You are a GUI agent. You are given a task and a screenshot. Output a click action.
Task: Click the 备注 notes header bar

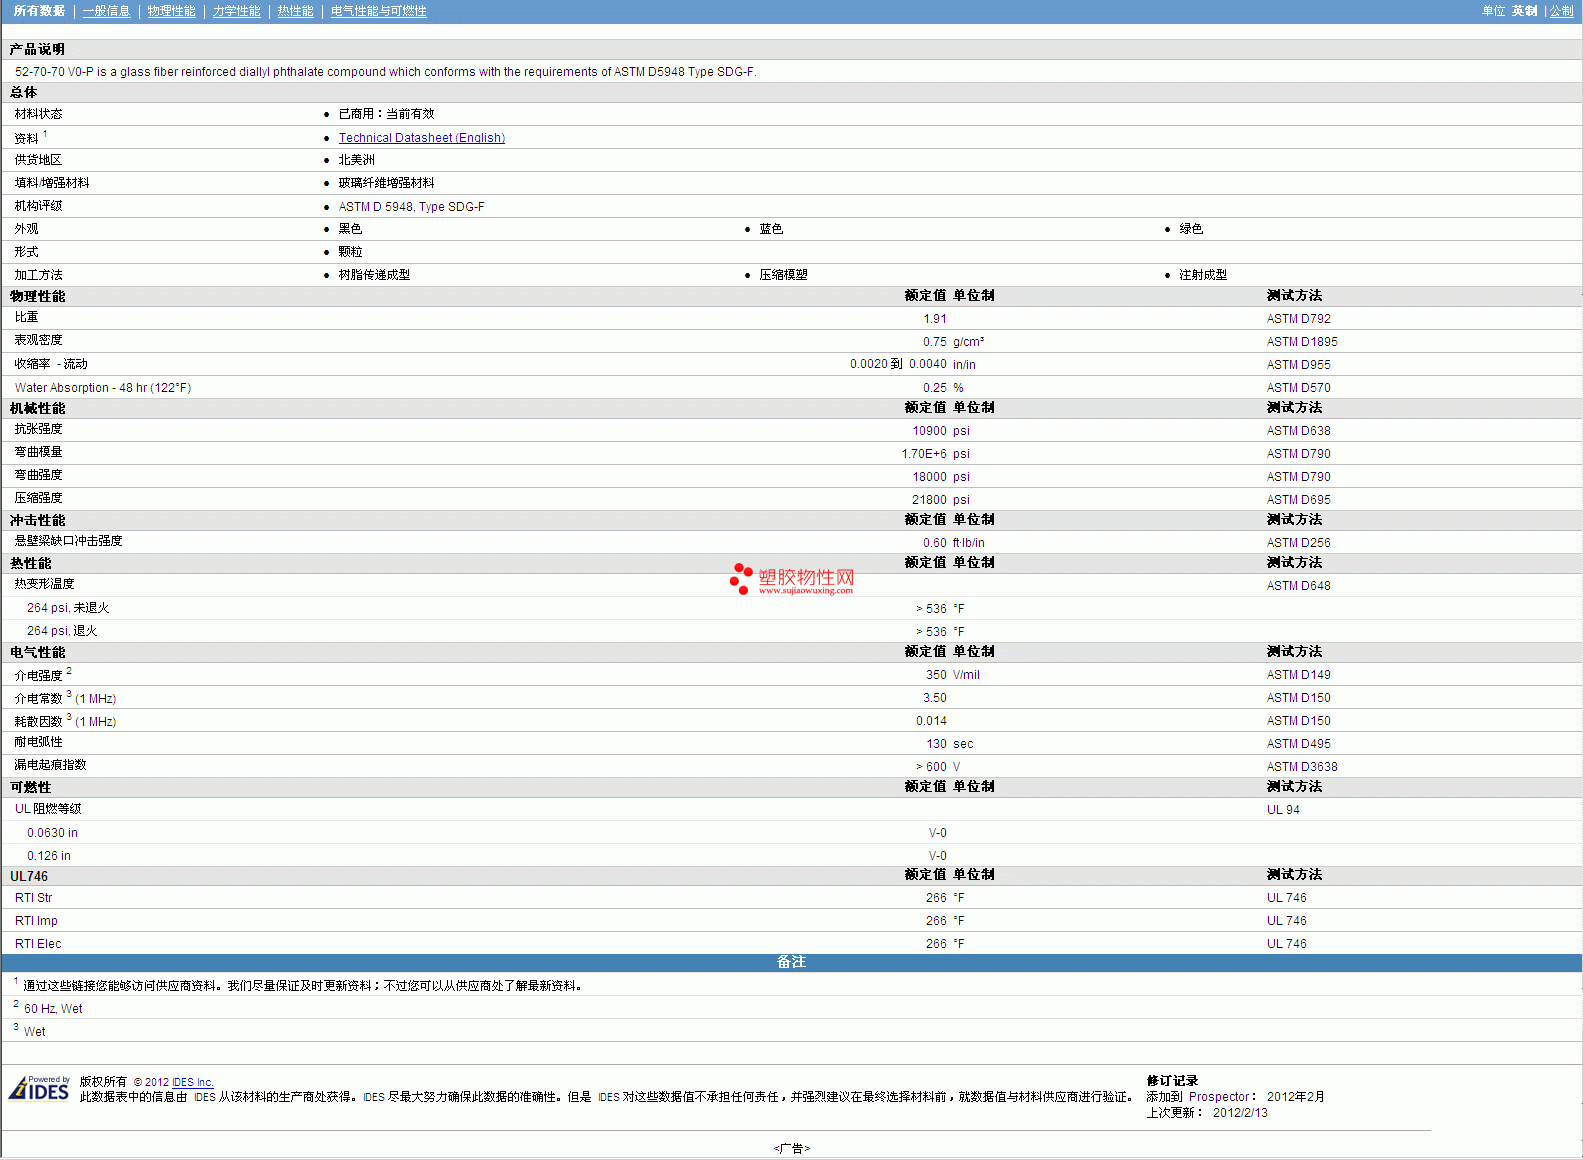pyautogui.click(x=791, y=962)
